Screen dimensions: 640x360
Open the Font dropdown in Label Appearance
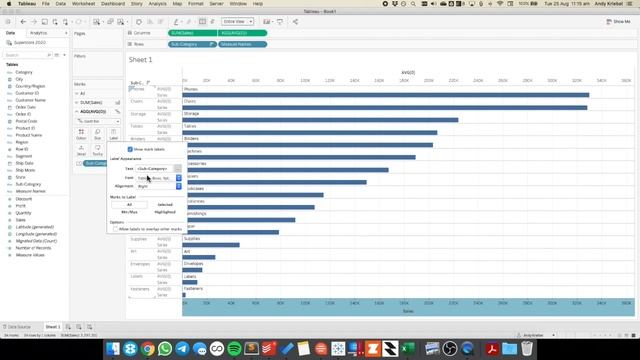coord(159,178)
